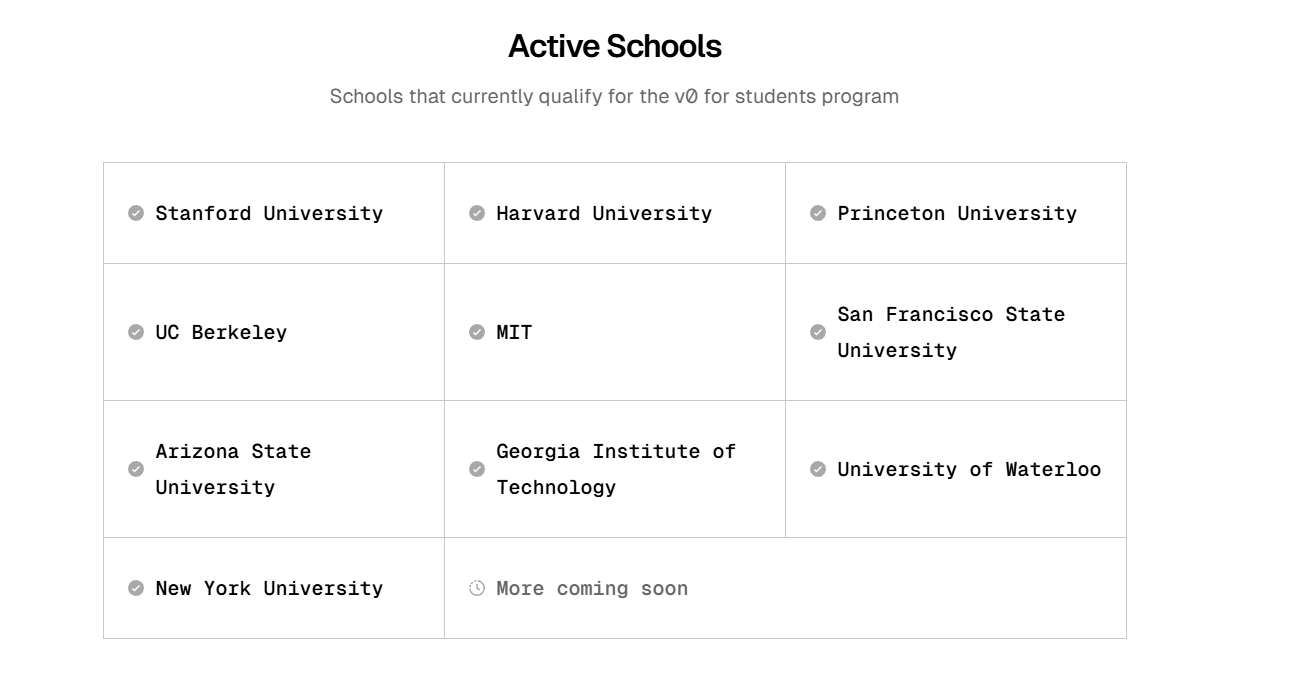This screenshot has height=691, width=1297.
Task: Click the checkmark icon beside Stanford University
Action: tap(136, 213)
